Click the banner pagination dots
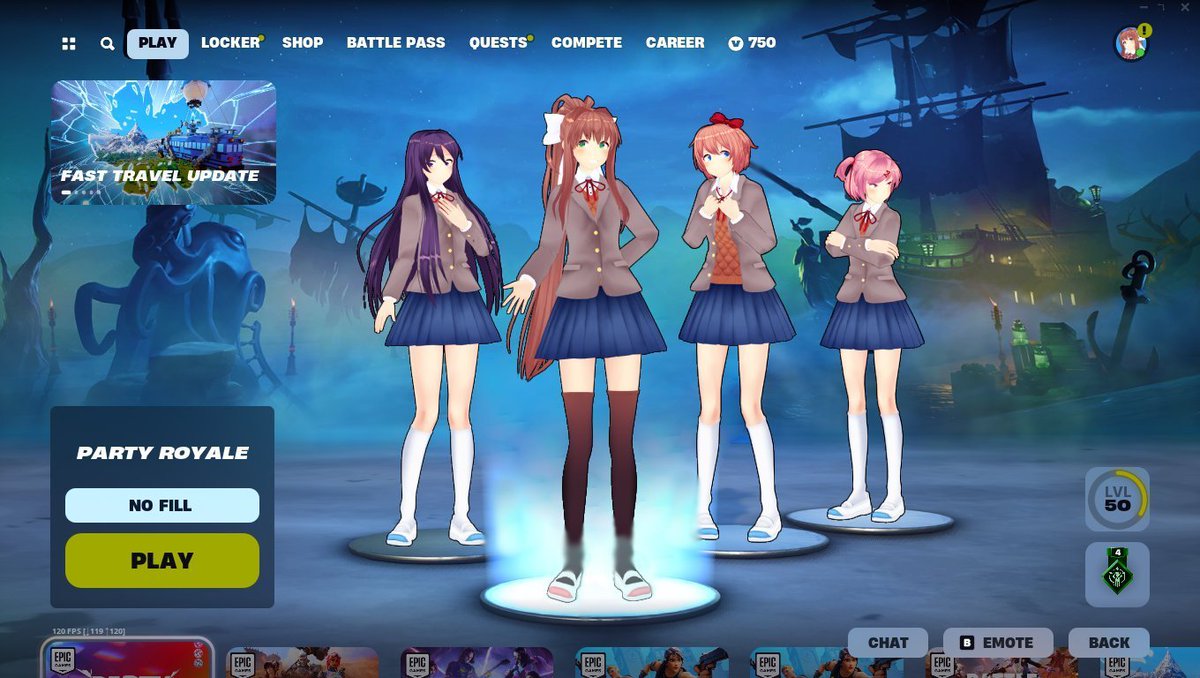 click(82, 192)
